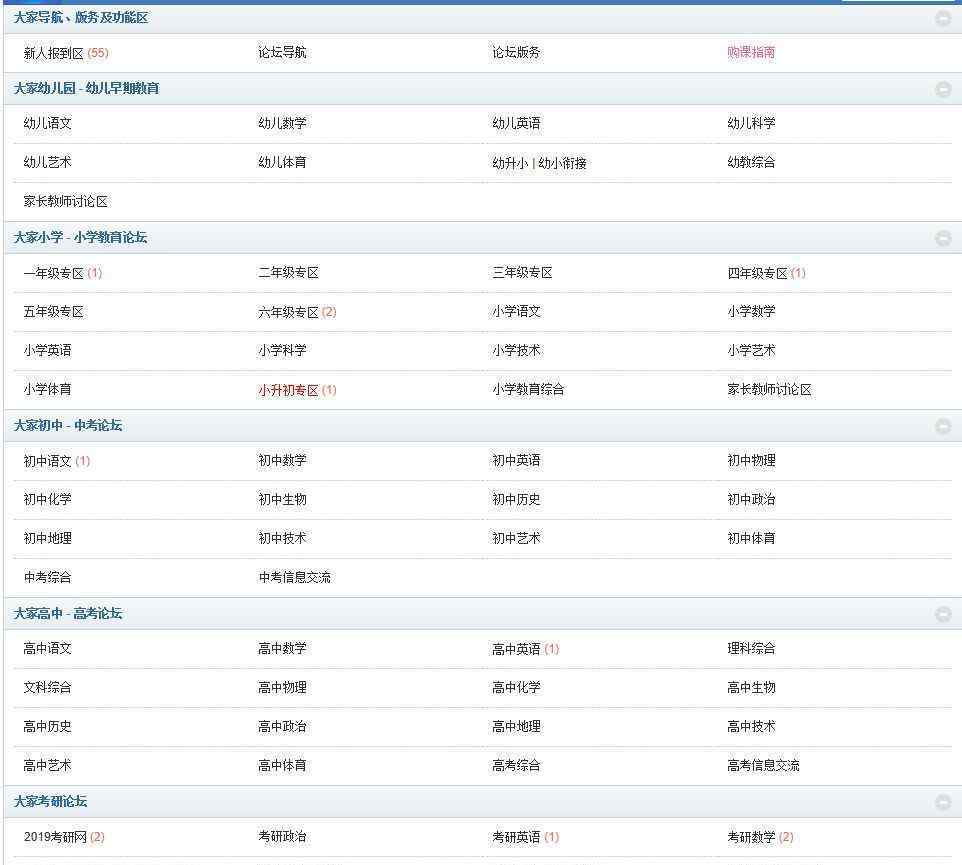Open the 购课指南 link
The image size is (962, 865).
click(x=750, y=53)
